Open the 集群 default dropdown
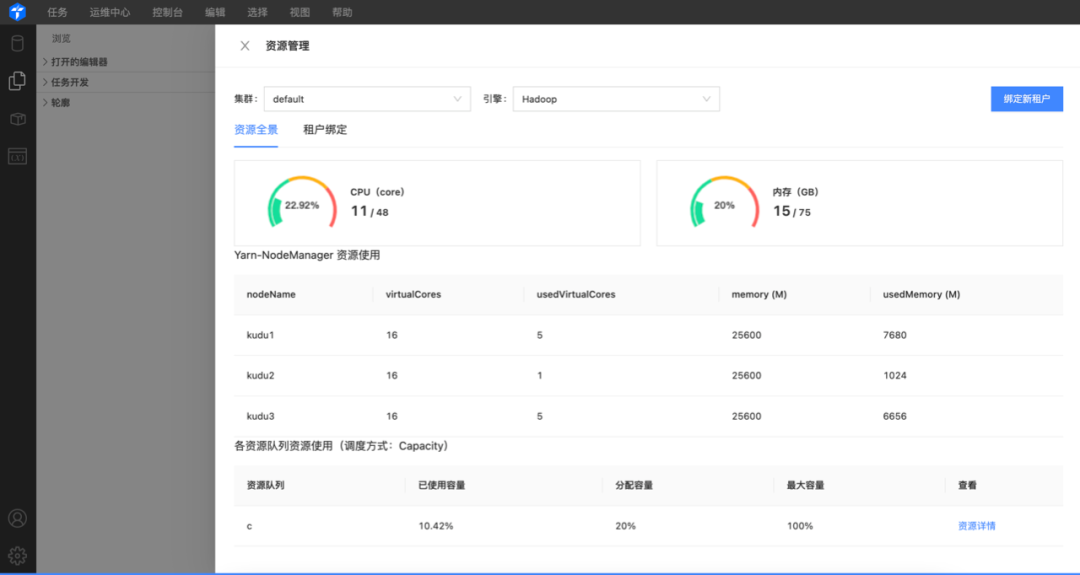 [367, 99]
